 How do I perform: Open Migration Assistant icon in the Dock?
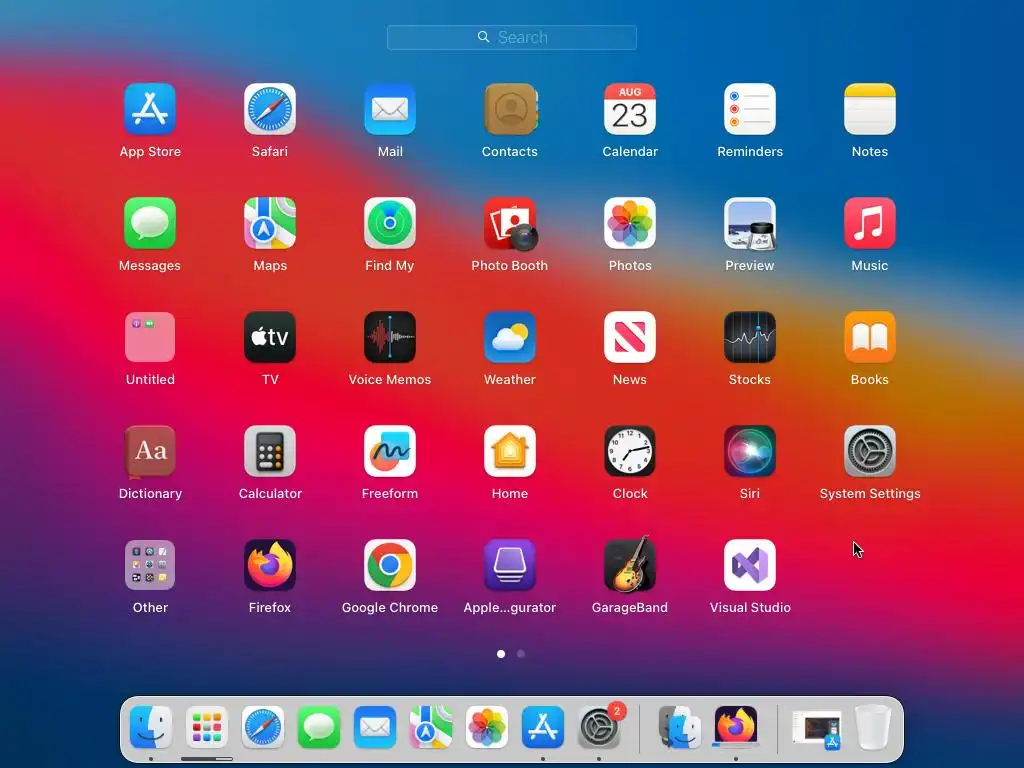pos(679,727)
